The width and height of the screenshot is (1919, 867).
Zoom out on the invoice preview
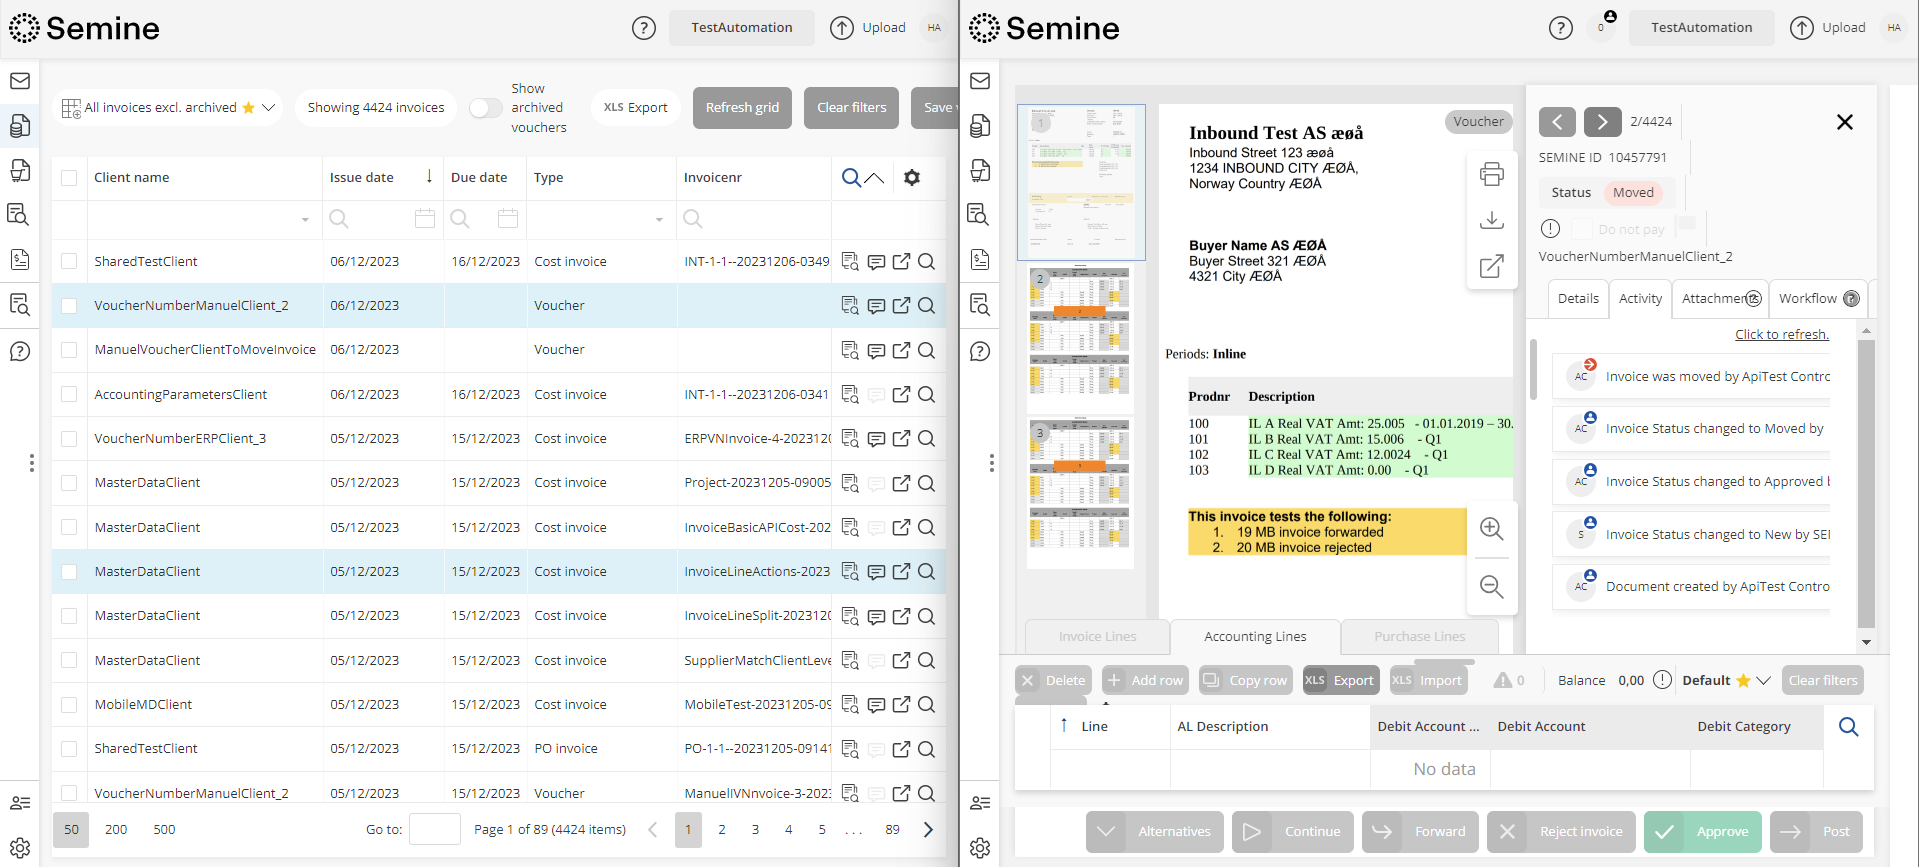1491,587
